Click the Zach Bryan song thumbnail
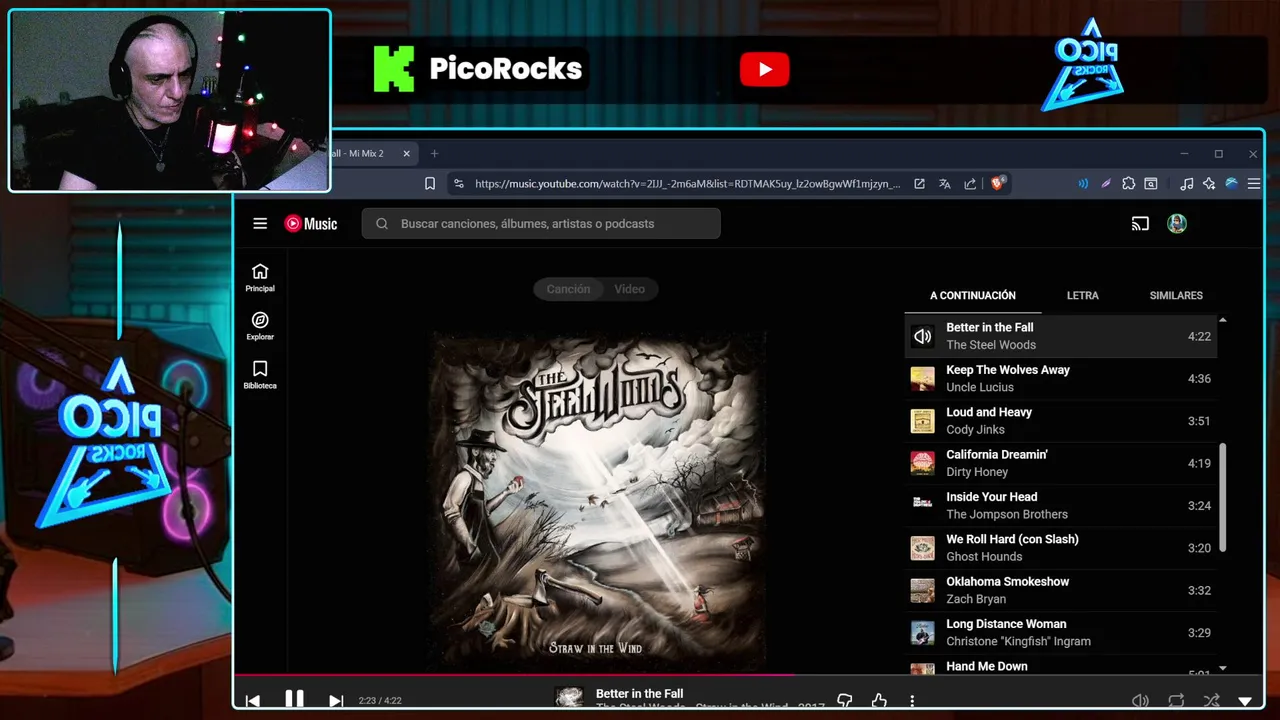The width and height of the screenshot is (1280, 720). tap(922, 590)
